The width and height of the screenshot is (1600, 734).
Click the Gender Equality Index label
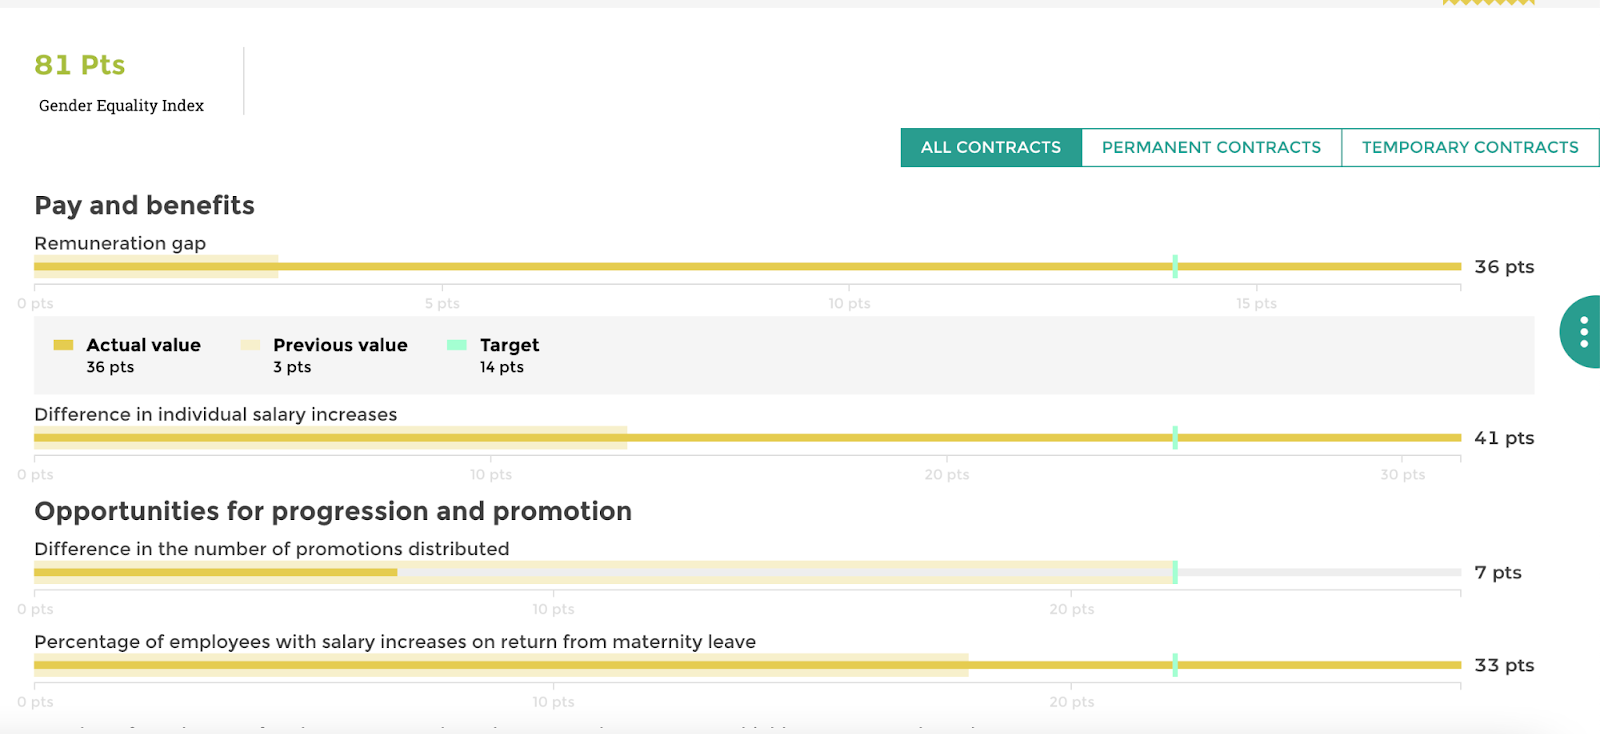(x=121, y=106)
